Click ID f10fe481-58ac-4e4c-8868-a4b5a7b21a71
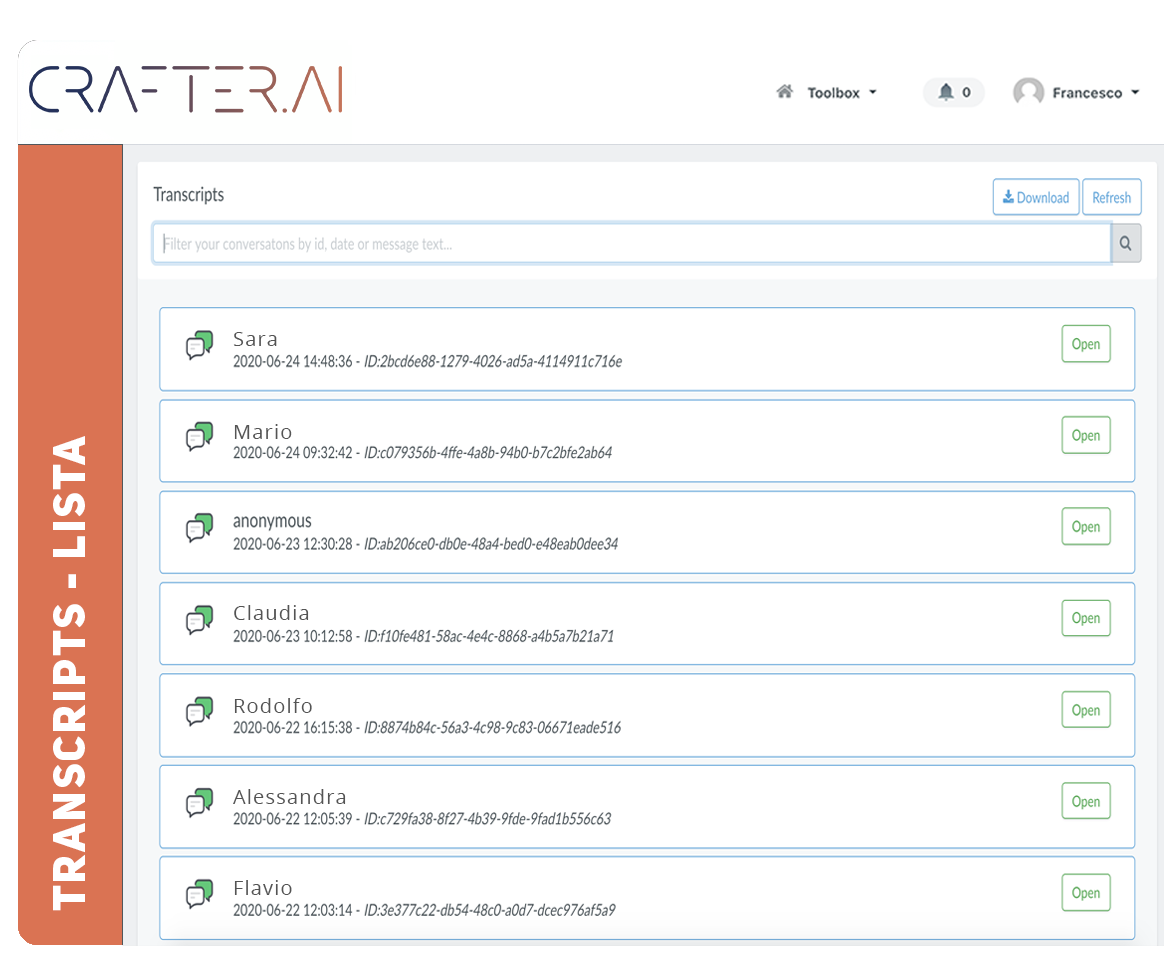 (488, 636)
